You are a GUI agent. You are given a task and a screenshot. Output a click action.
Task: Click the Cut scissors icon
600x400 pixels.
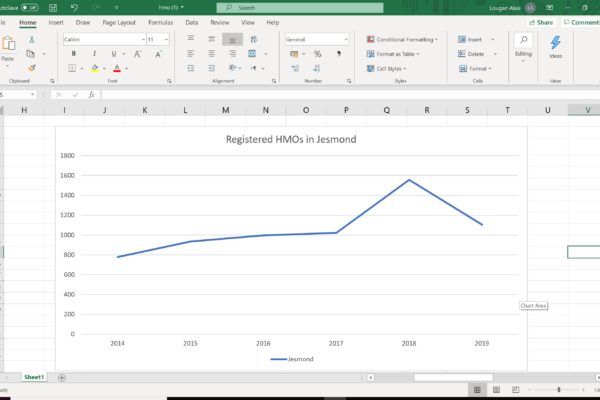(x=31, y=40)
